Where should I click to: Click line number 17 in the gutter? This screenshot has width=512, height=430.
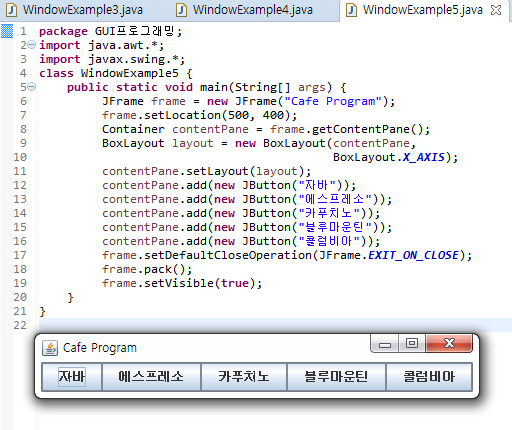[20, 255]
